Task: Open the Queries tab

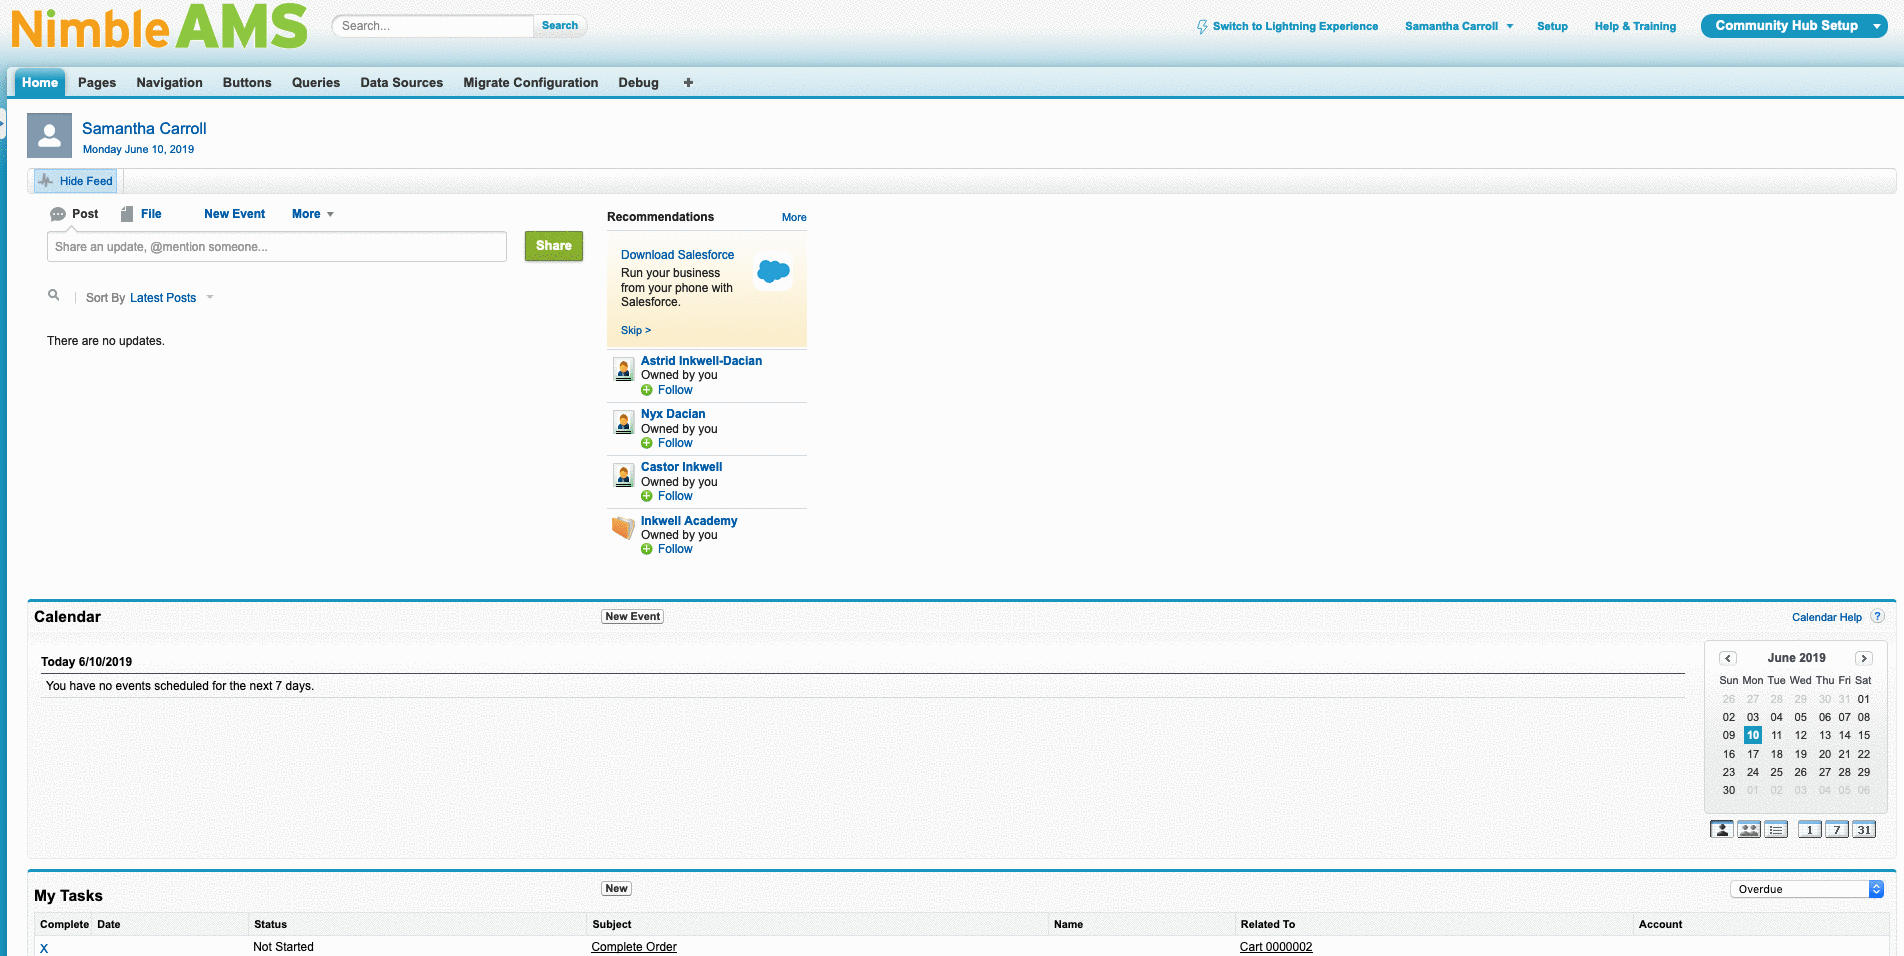Action: [315, 83]
